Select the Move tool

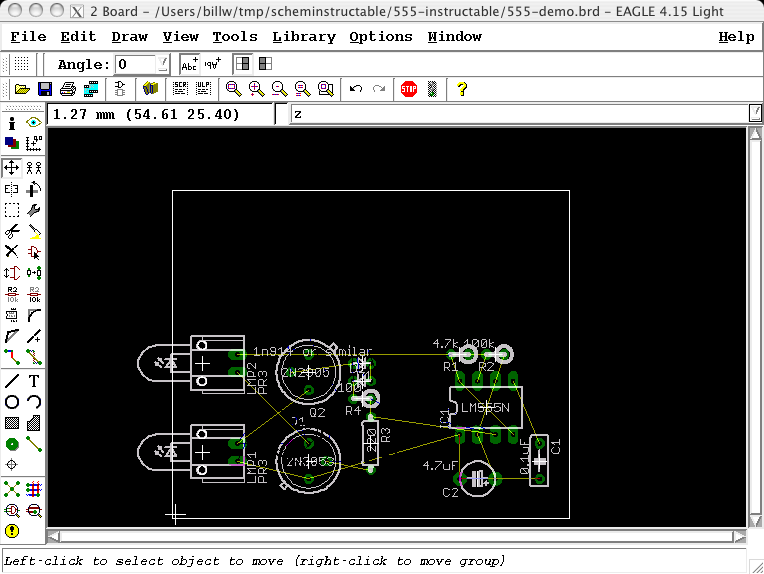12,168
